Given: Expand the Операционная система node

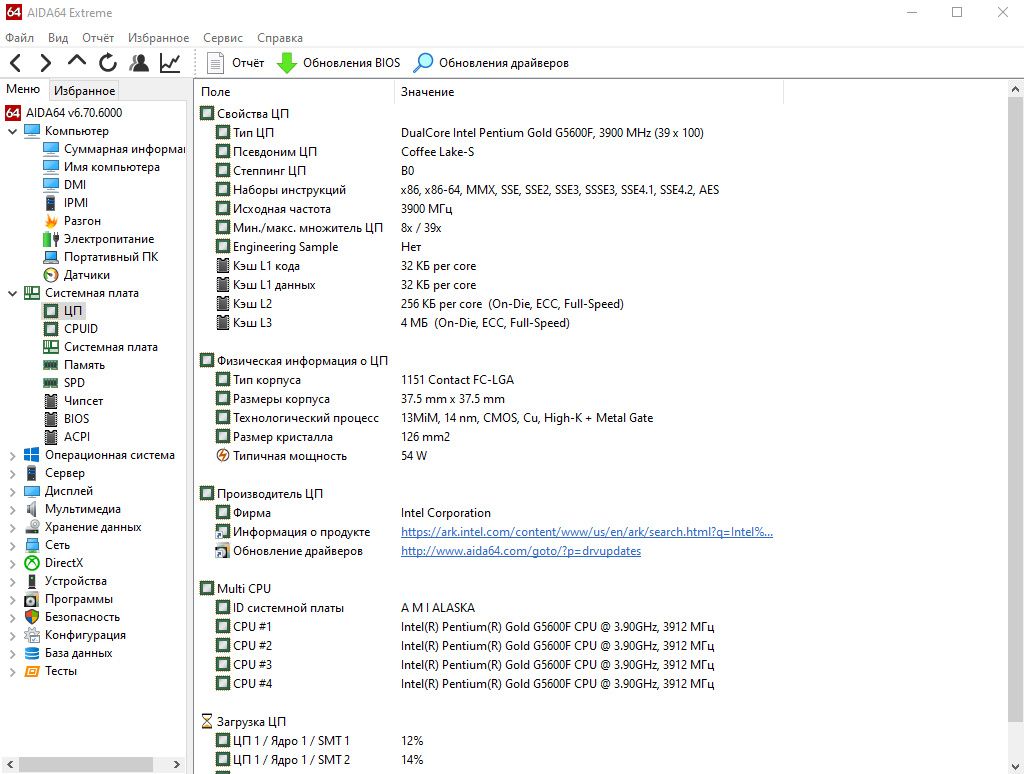Looking at the screenshot, I should [x=12, y=455].
